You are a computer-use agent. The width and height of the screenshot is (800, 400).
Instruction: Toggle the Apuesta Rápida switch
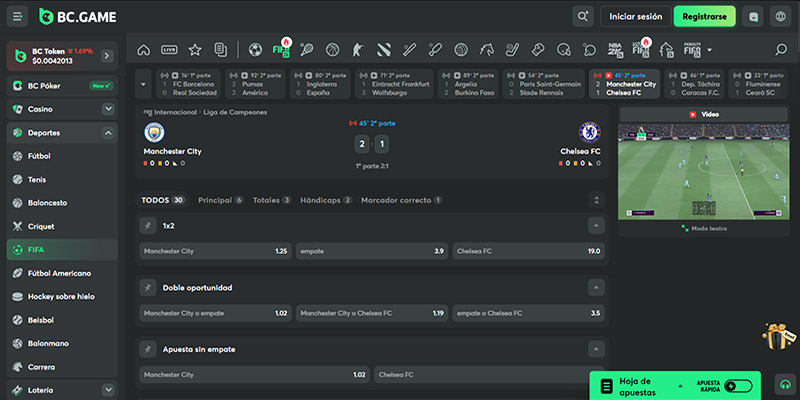point(738,386)
